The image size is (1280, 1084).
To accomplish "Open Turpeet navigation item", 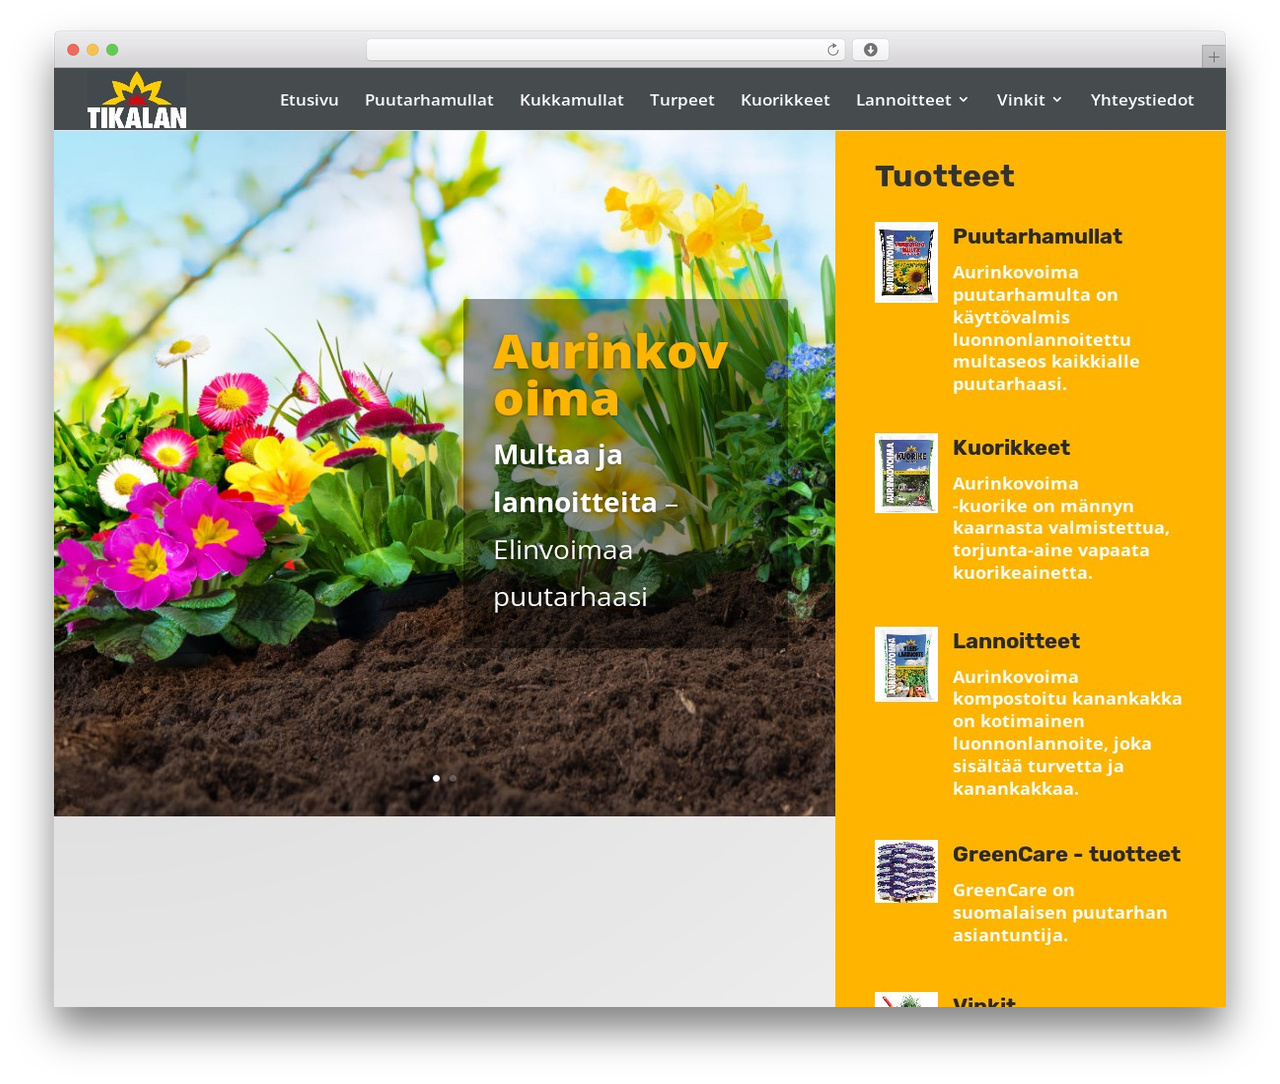I will [682, 100].
